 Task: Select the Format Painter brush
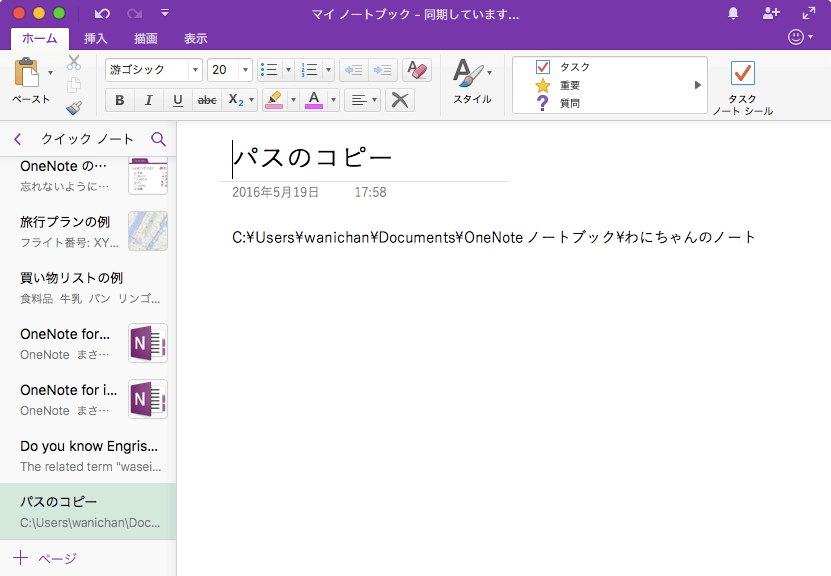click(74, 108)
